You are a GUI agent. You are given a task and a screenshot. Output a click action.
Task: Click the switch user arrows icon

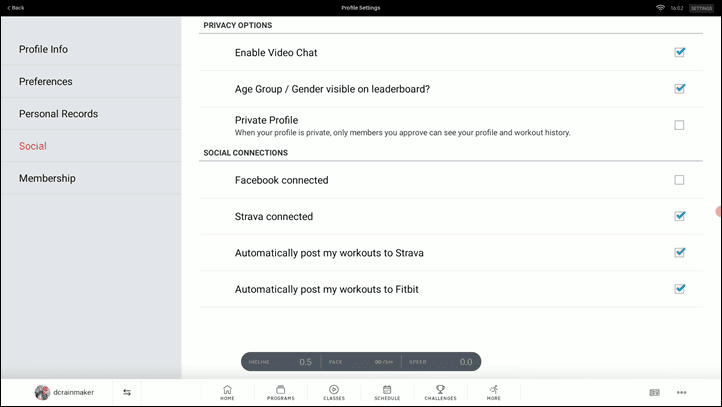[x=127, y=392]
